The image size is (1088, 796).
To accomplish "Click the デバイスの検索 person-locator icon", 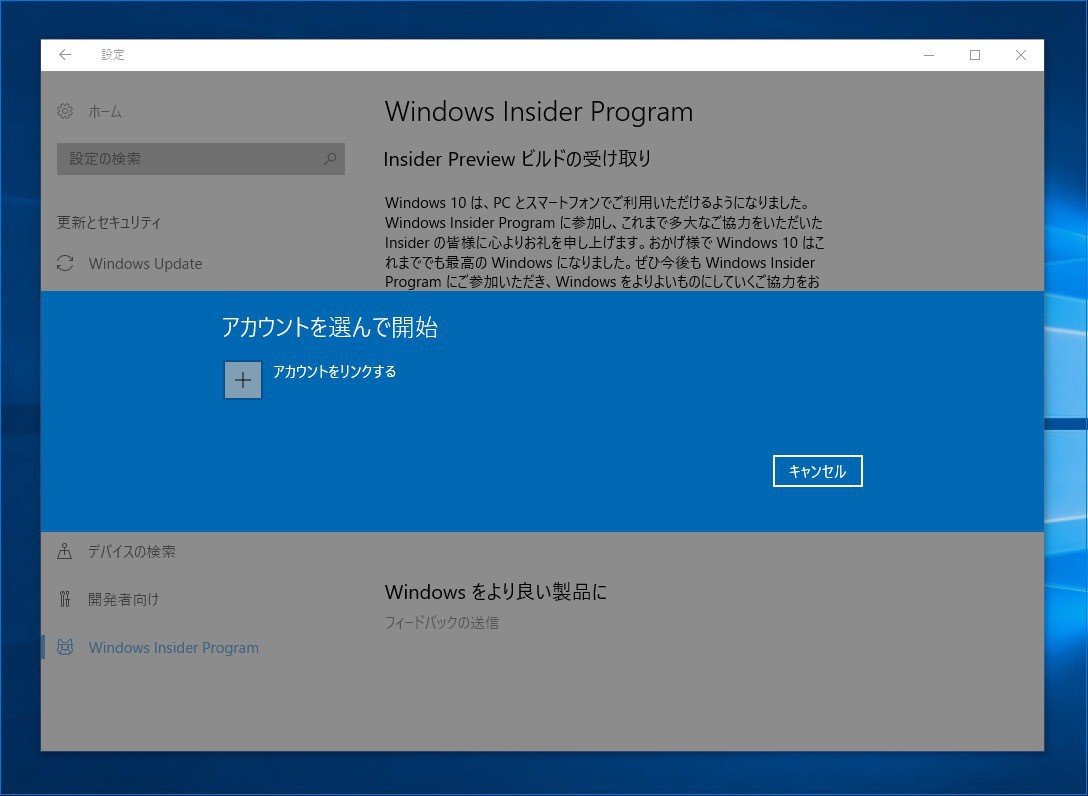I will (x=65, y=551).
